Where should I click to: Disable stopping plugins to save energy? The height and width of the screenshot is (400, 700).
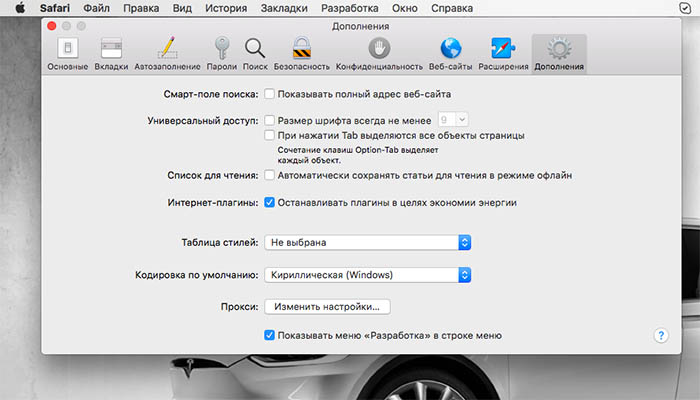coord(269,202)
